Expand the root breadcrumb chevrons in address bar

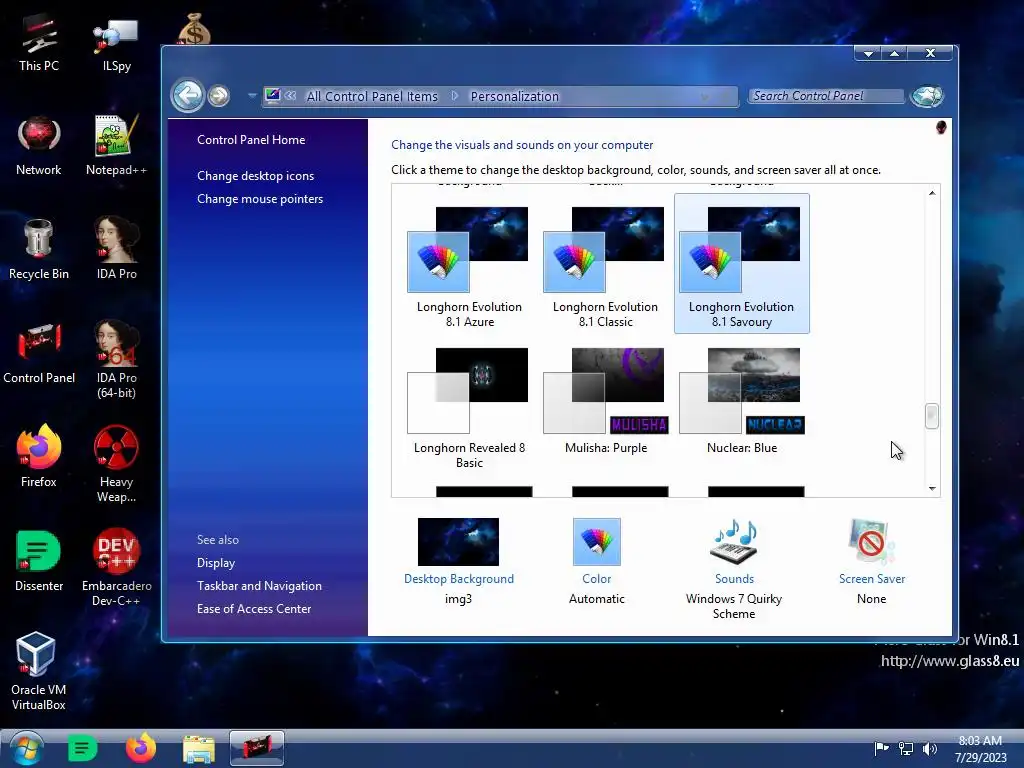point(291,96)
